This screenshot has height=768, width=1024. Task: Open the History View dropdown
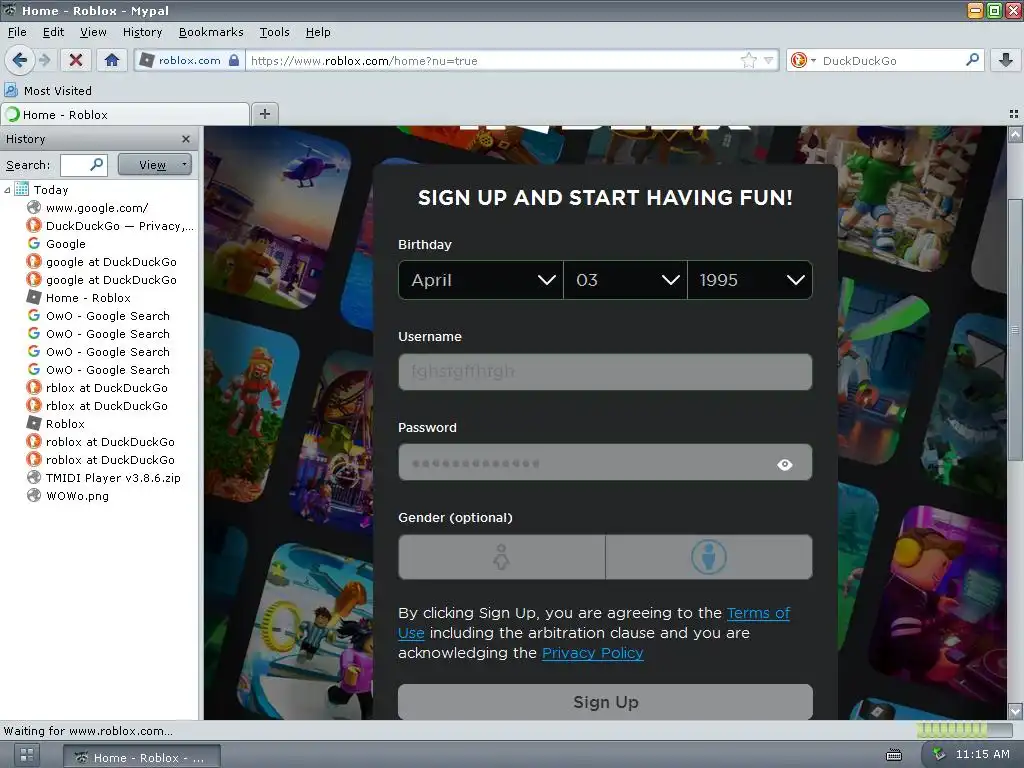pyautogui.click(x=155, y=165)
